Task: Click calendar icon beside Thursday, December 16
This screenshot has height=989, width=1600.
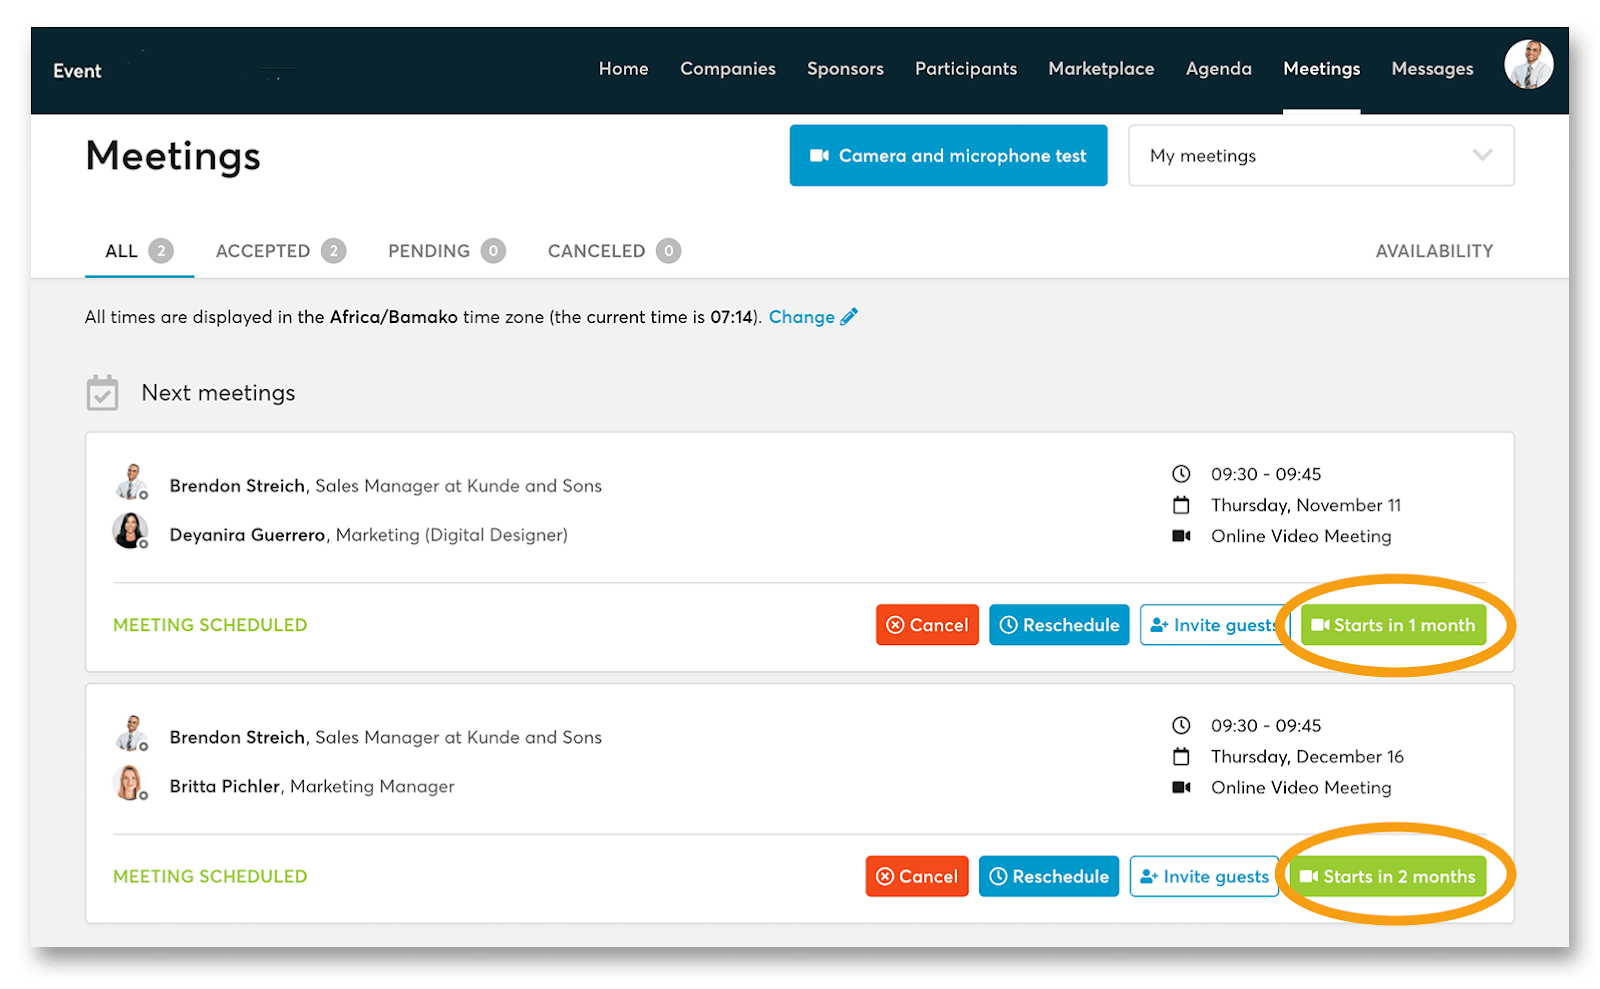Action: [x=1181, y=756]
